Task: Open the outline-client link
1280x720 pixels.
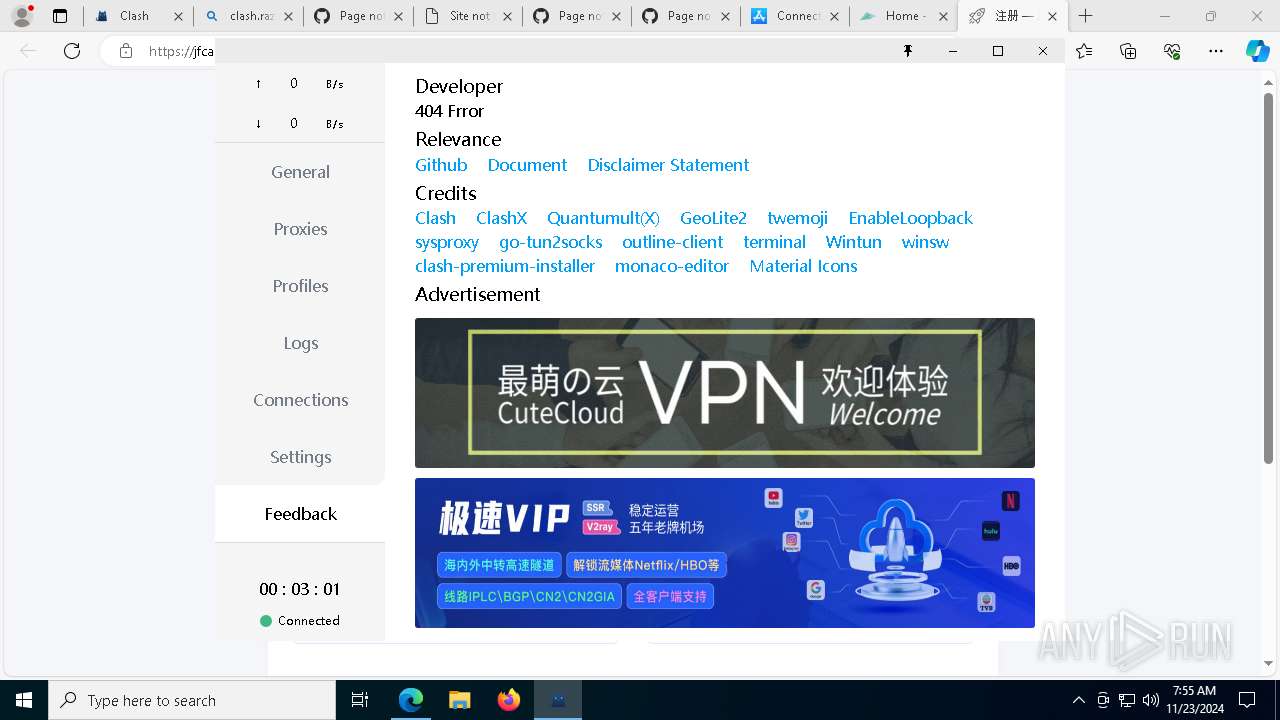Action: (672, 242)
